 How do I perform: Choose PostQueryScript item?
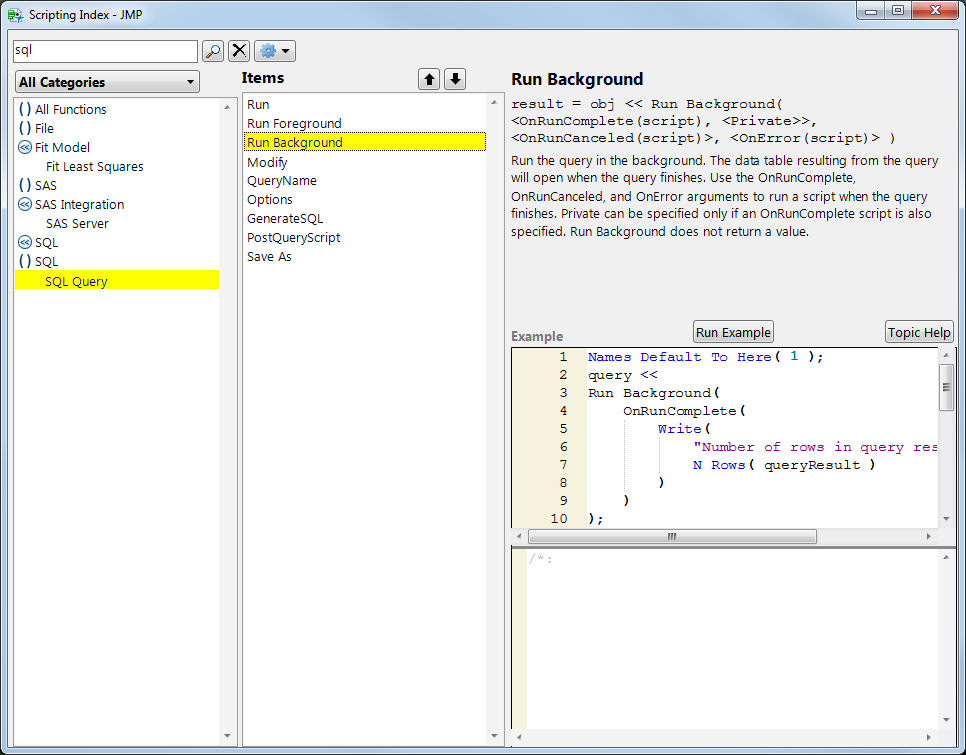(293, 238)
